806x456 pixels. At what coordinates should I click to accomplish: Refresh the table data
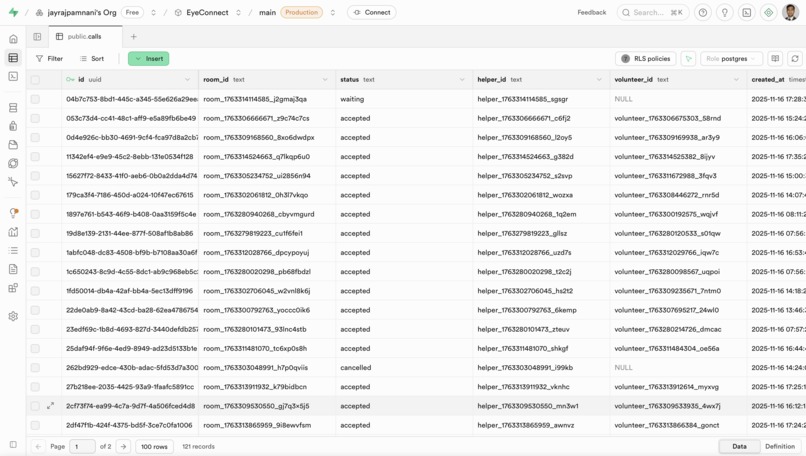pos(795,59)
